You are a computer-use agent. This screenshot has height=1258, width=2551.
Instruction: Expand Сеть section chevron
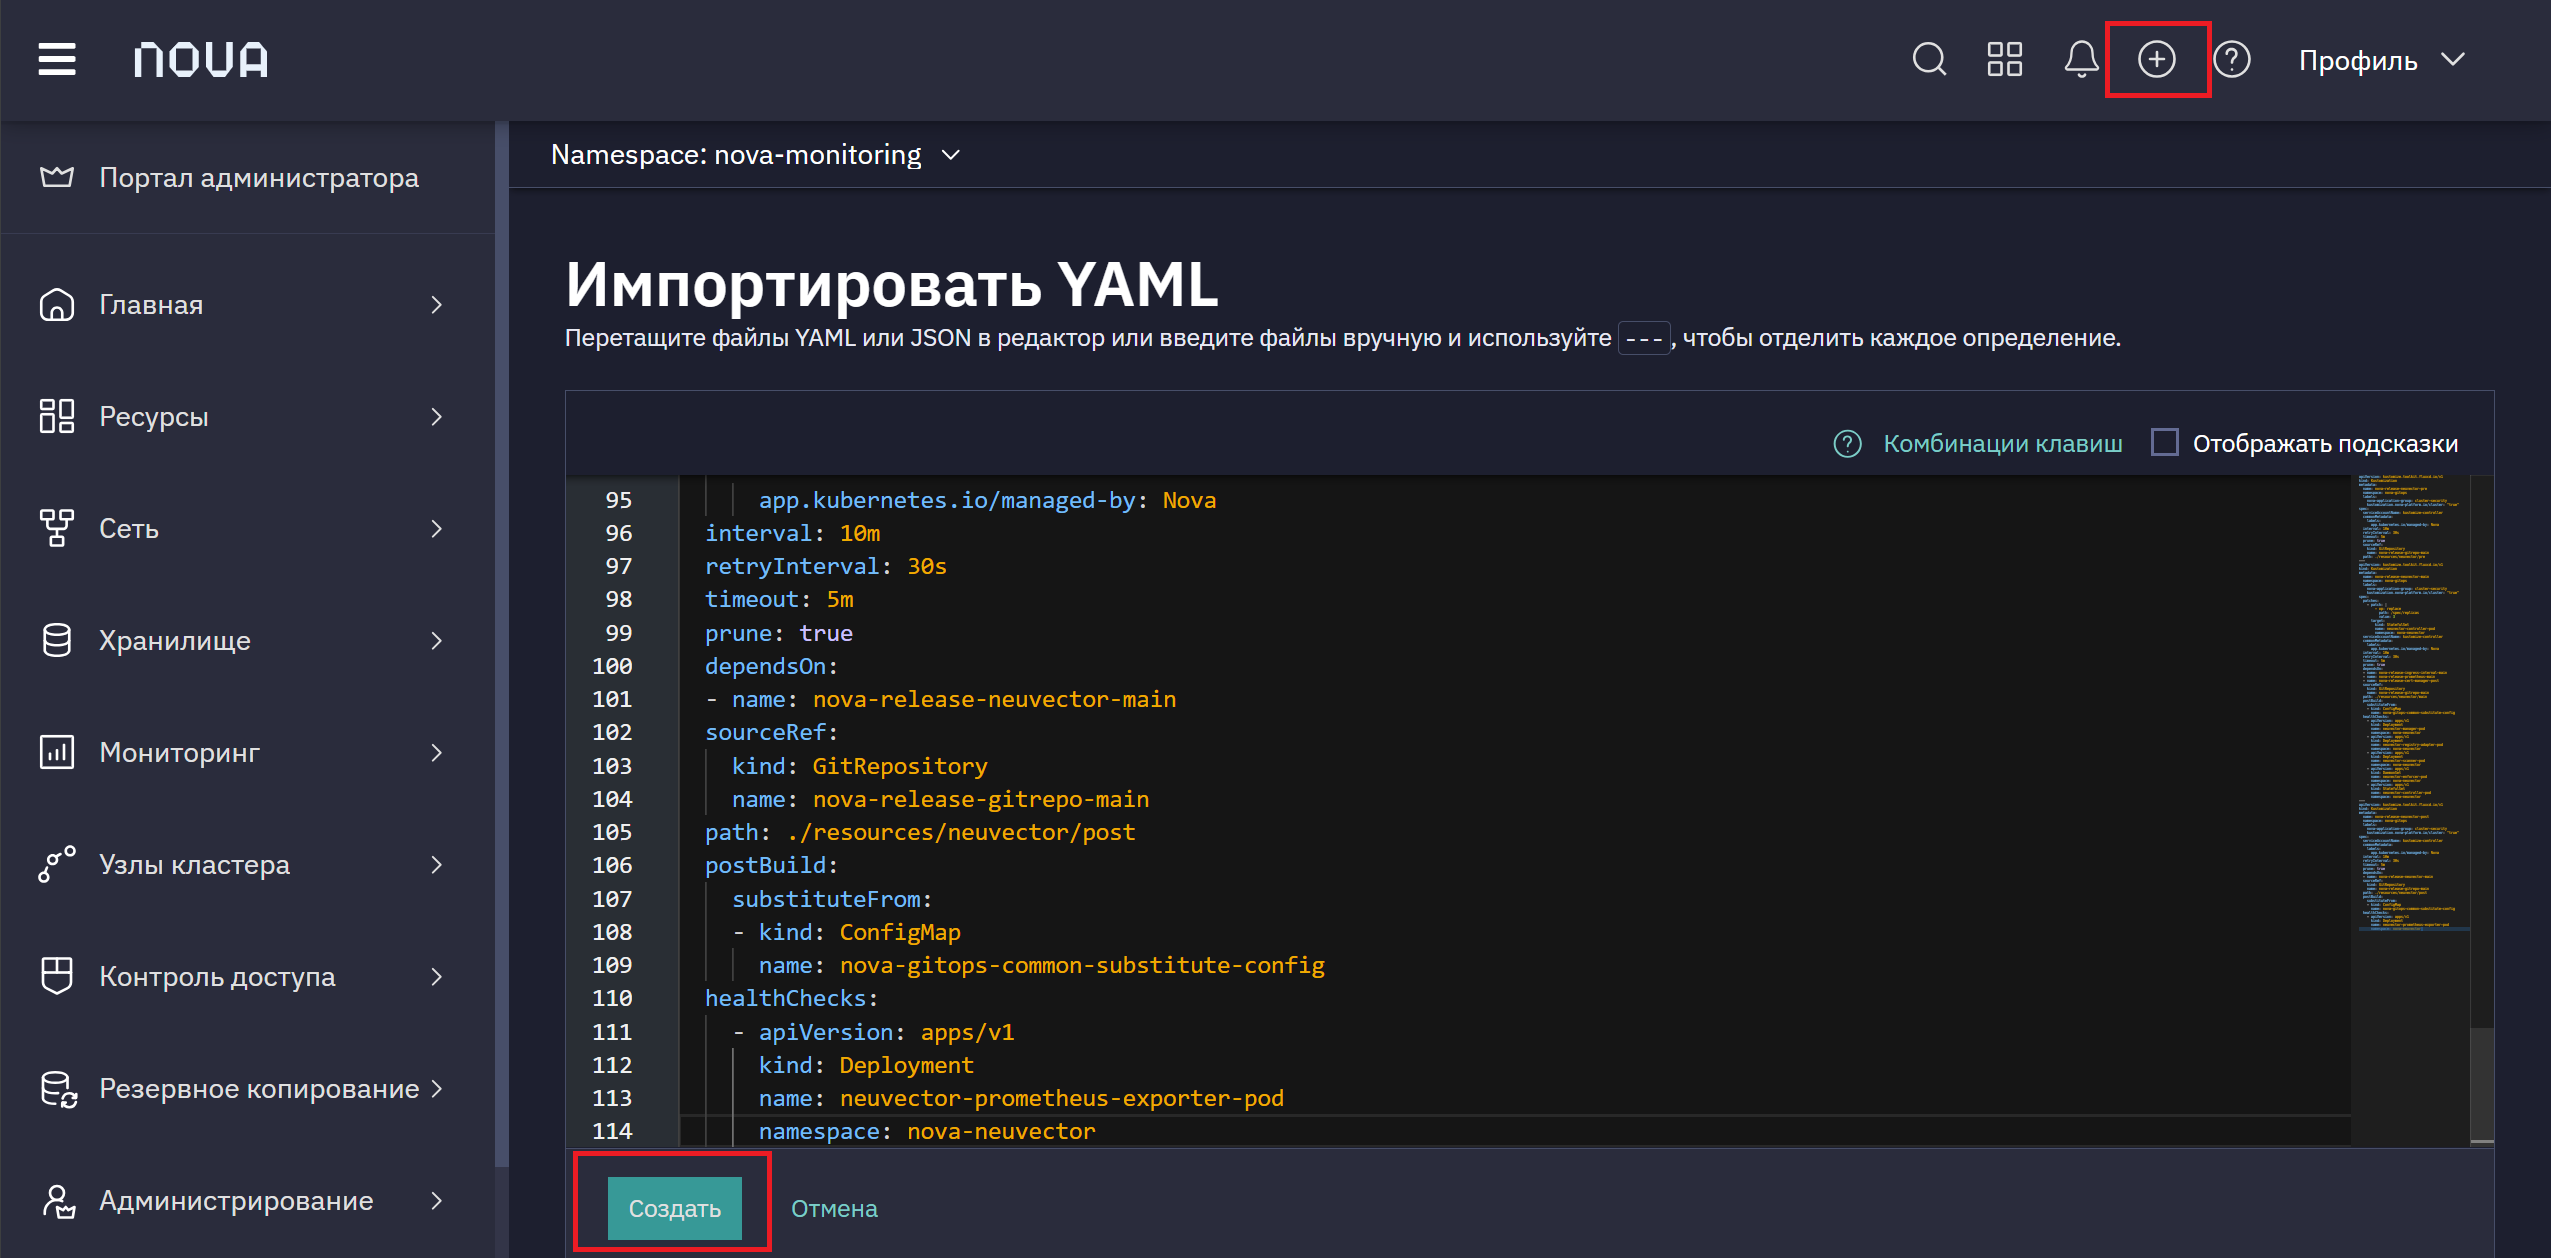[x=436, y=528]
